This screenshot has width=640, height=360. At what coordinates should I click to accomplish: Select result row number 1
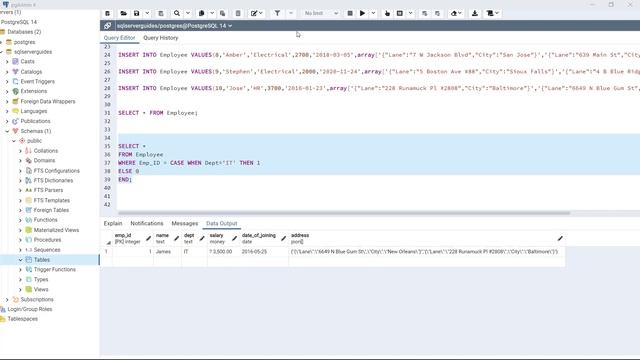[106, 252]
